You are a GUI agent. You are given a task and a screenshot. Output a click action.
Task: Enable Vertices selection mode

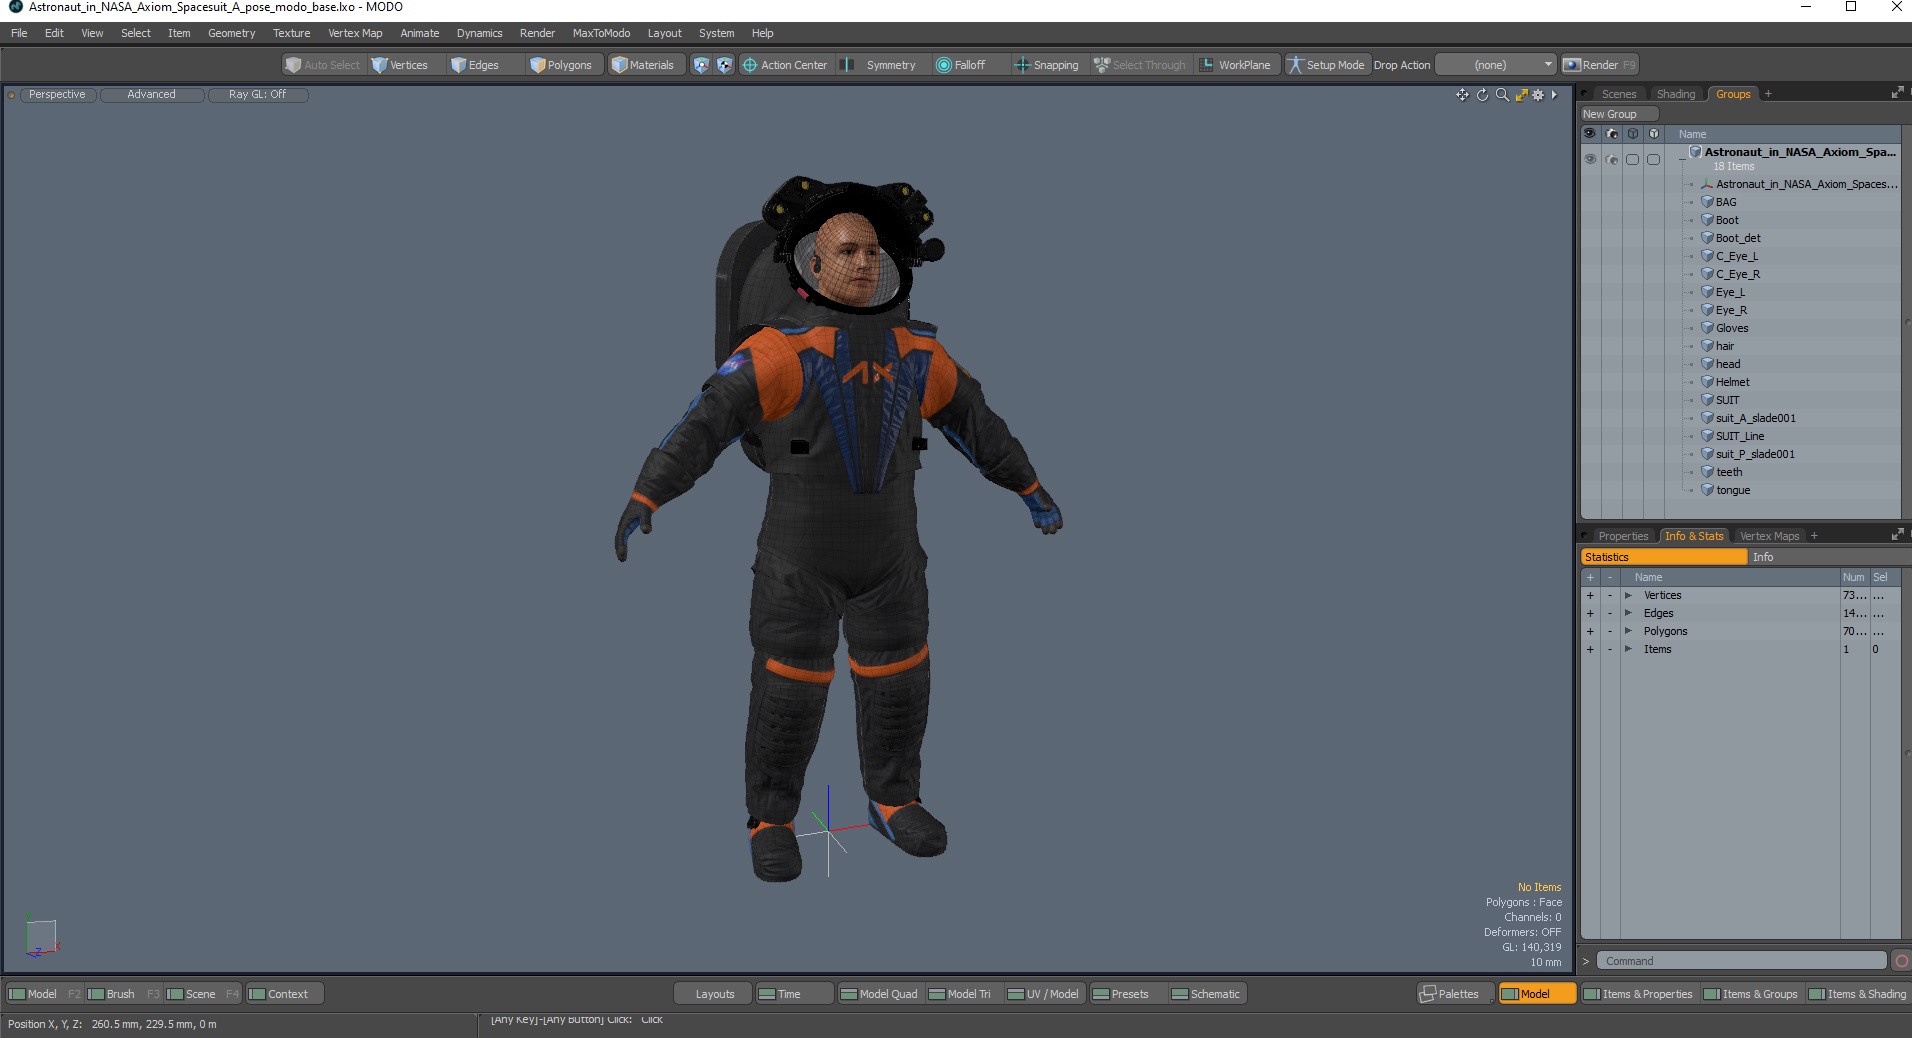(400, 65)
